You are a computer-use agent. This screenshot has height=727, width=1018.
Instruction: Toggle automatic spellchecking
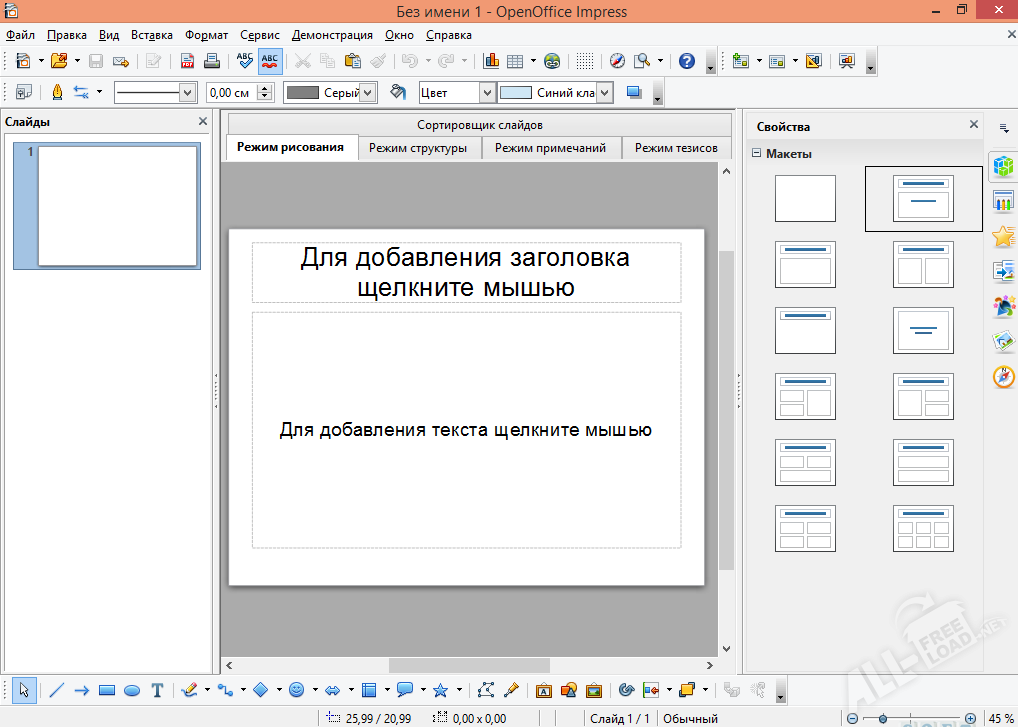269,61
